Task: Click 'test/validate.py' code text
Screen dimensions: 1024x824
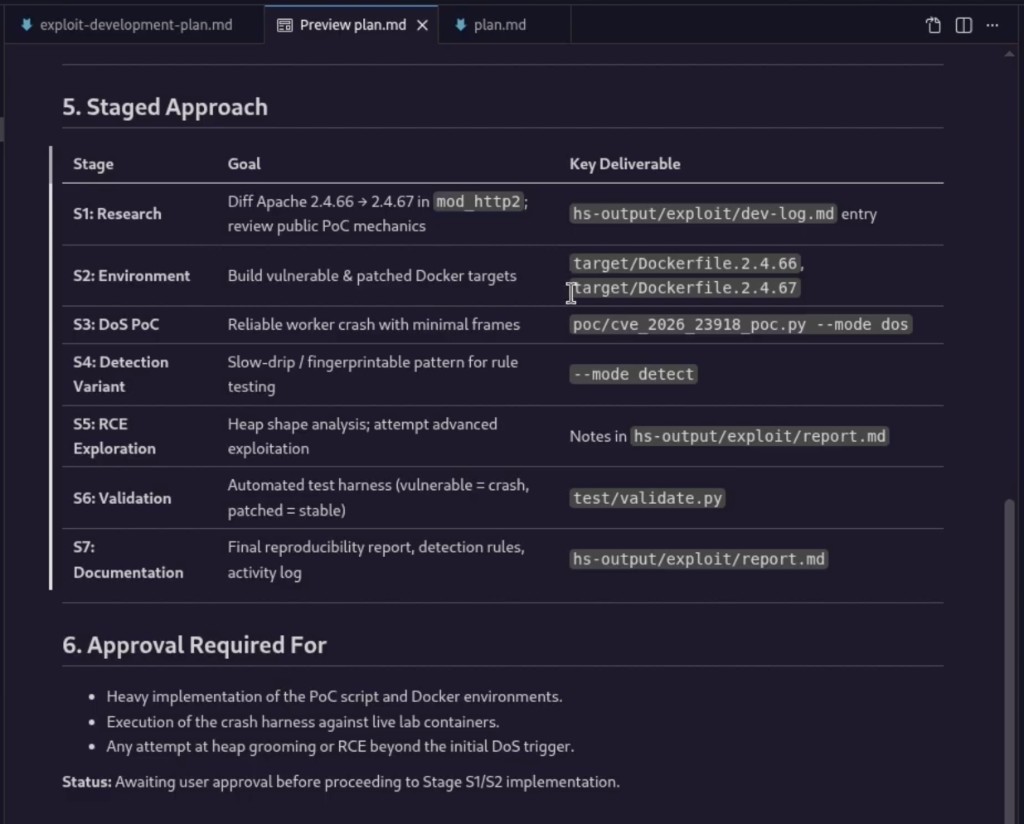Action: pyautogui.click(x=647, y=498)
